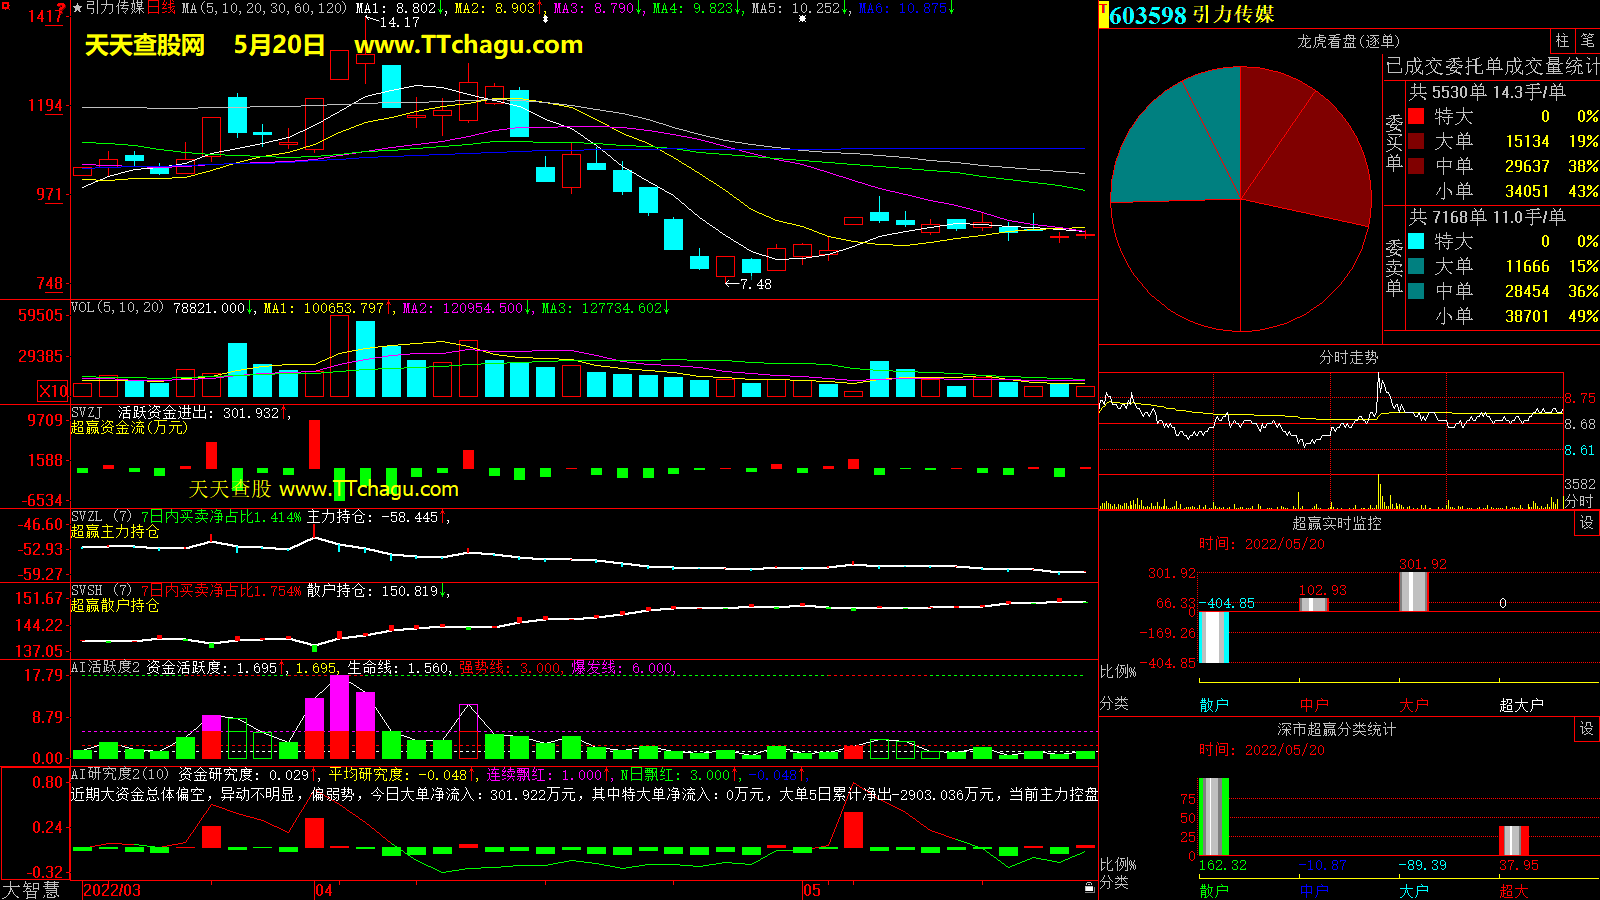The width and height of the screenshot is (1600, 900).
Task: Click the small lock icon at chart bottom-right
Action: [1089, 887]
